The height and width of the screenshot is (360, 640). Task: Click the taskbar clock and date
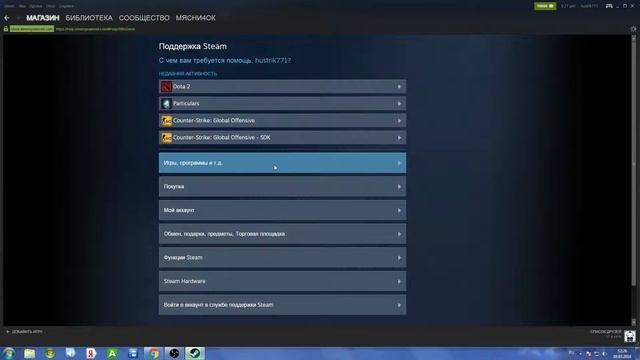point(622,353)
